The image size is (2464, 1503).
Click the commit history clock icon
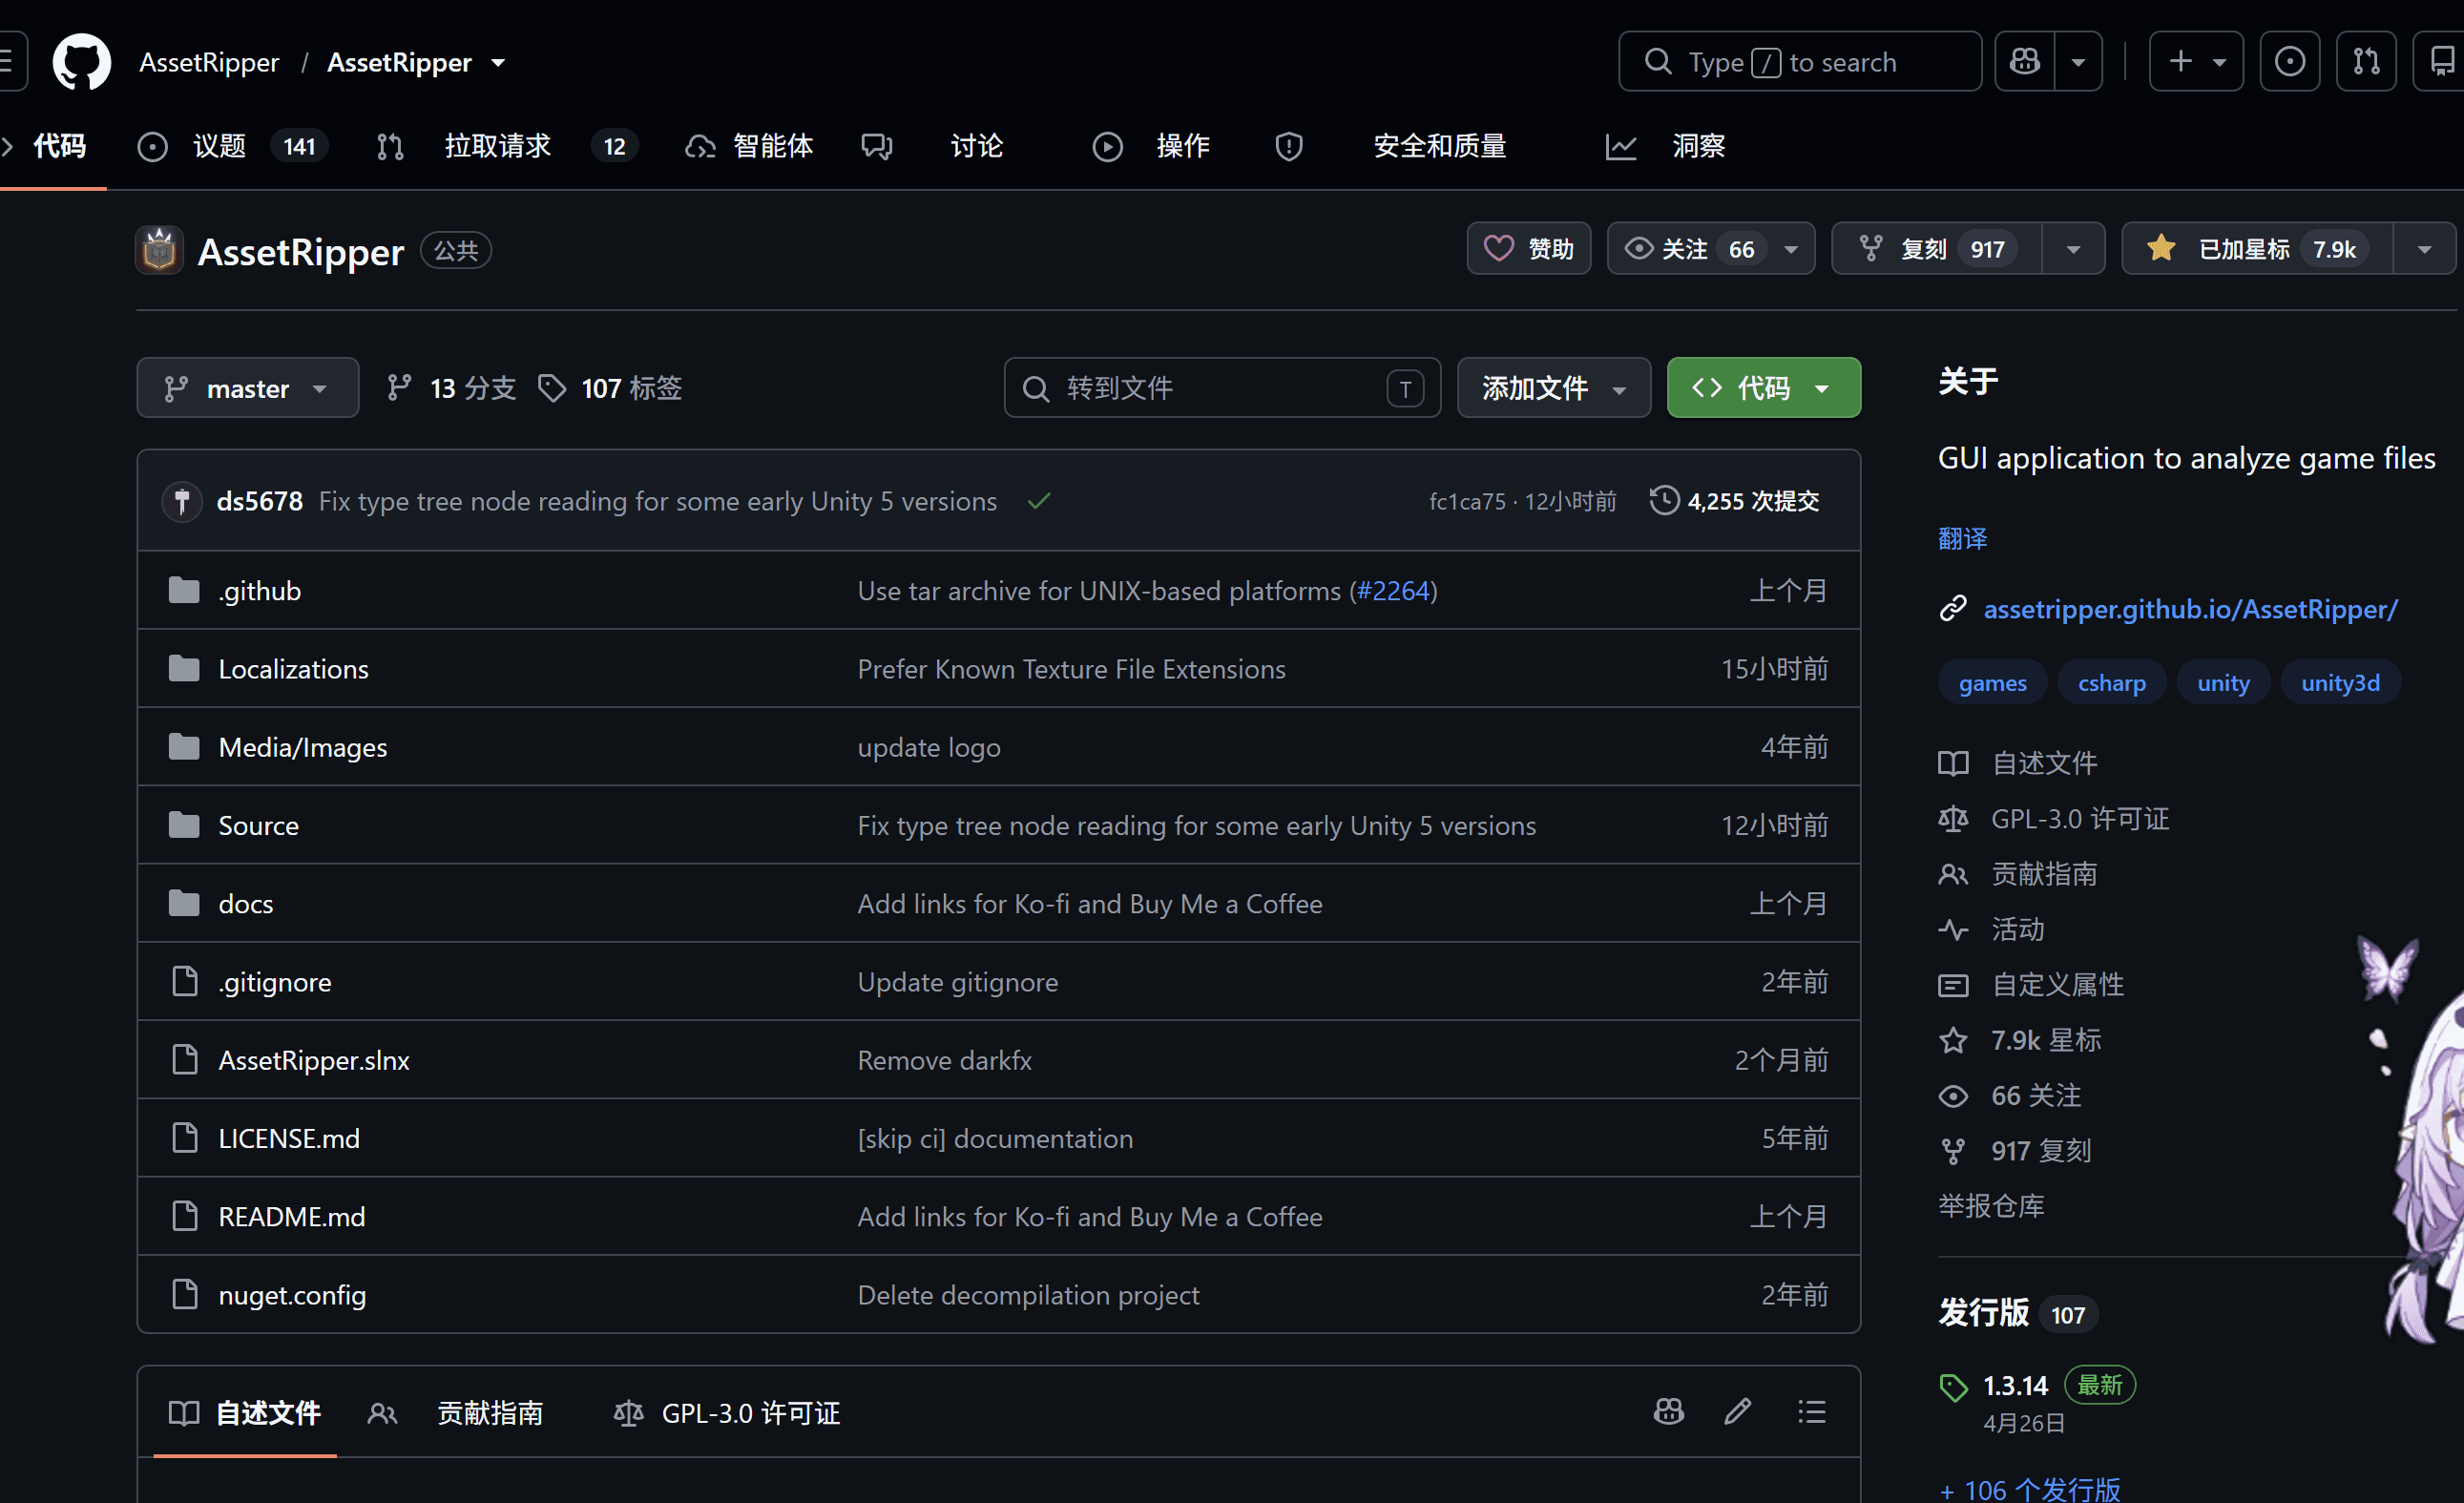tap(1664, 500)
